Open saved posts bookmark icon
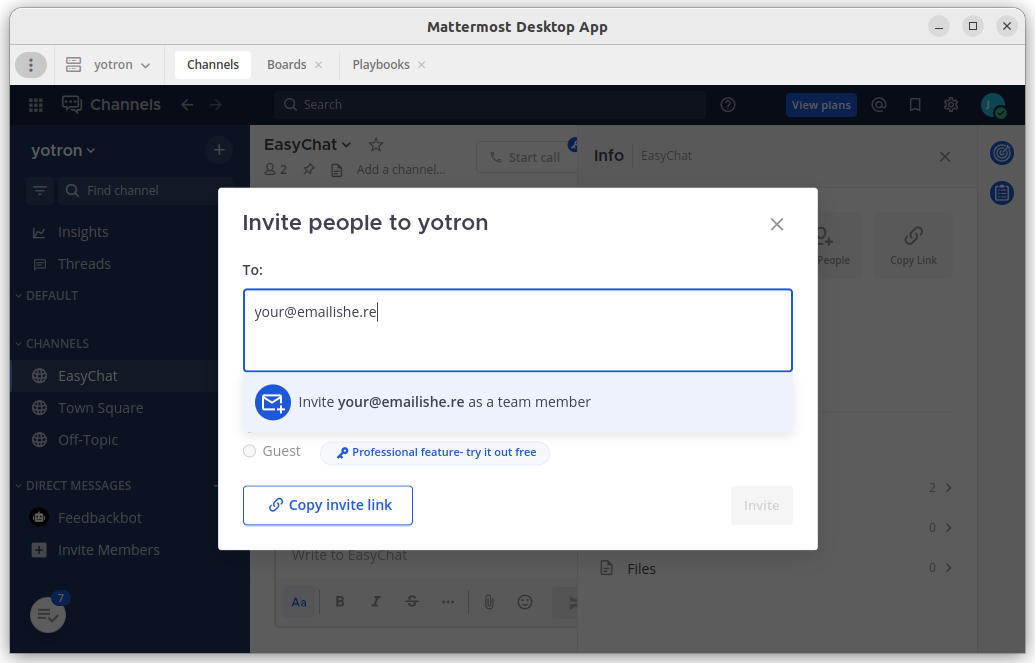 [x=915, y=104]
